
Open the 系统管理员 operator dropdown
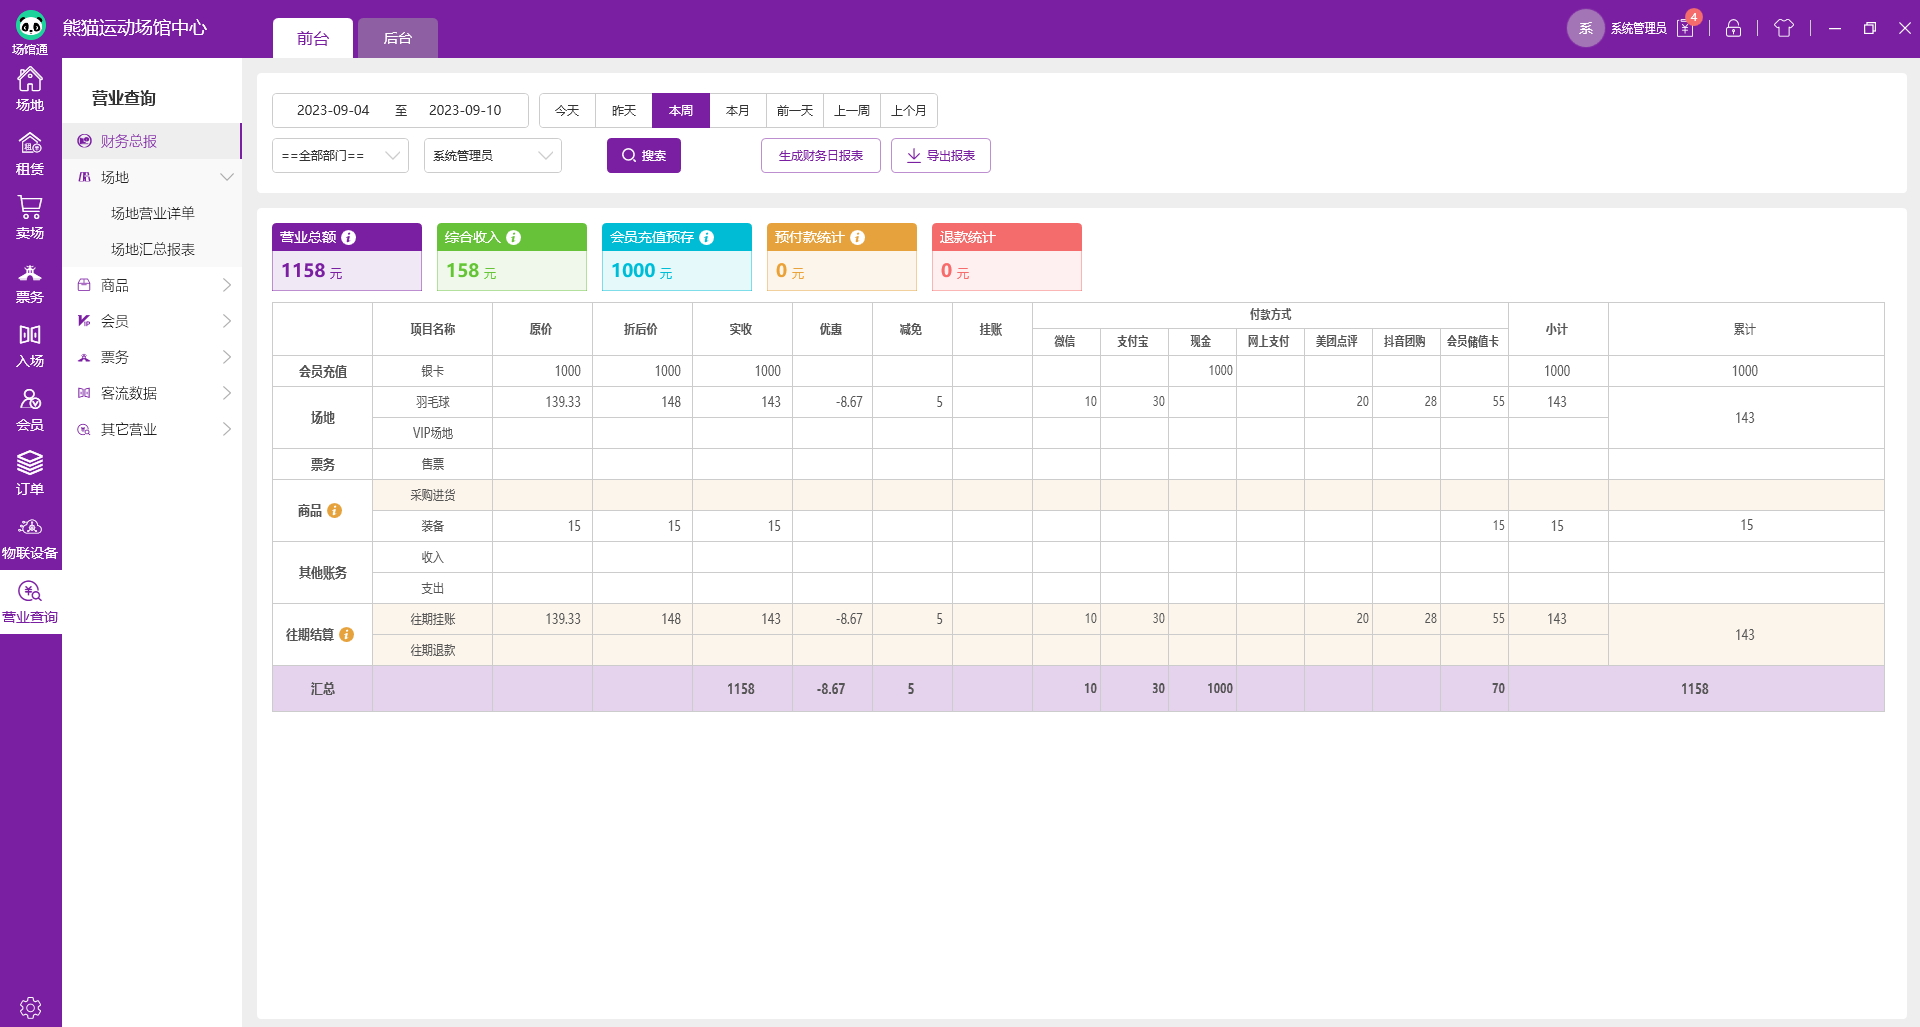tap(492, 156)
